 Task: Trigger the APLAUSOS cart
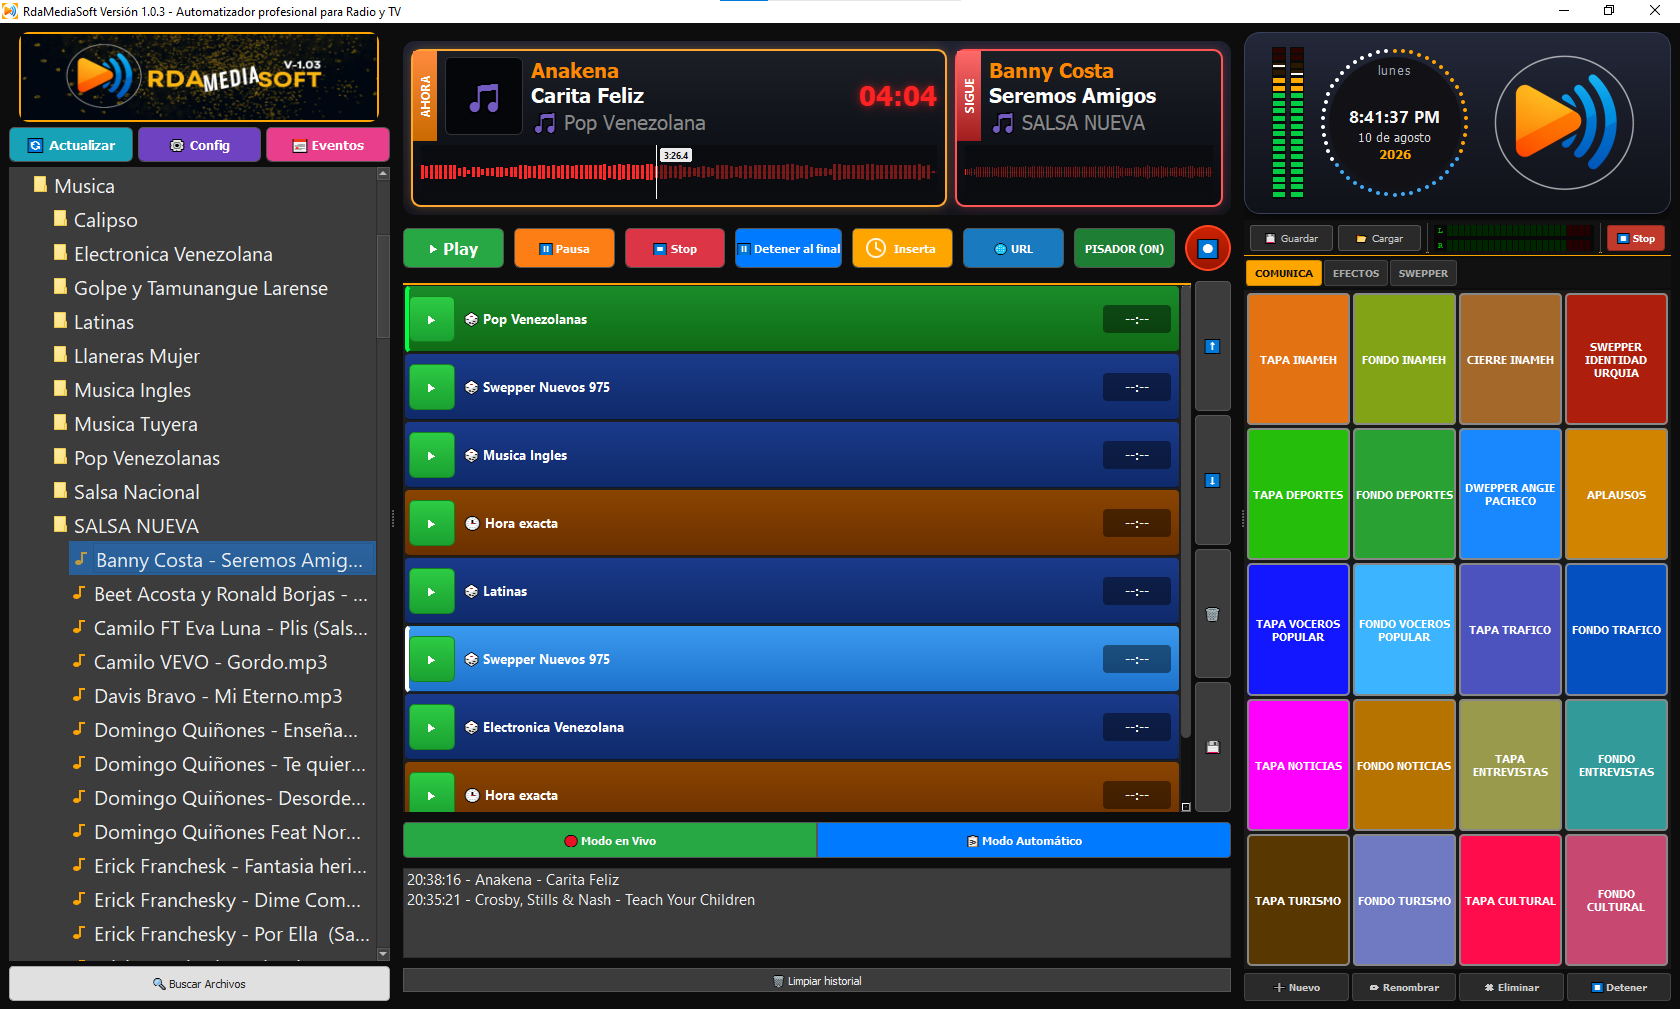[x=1616, y=495]
